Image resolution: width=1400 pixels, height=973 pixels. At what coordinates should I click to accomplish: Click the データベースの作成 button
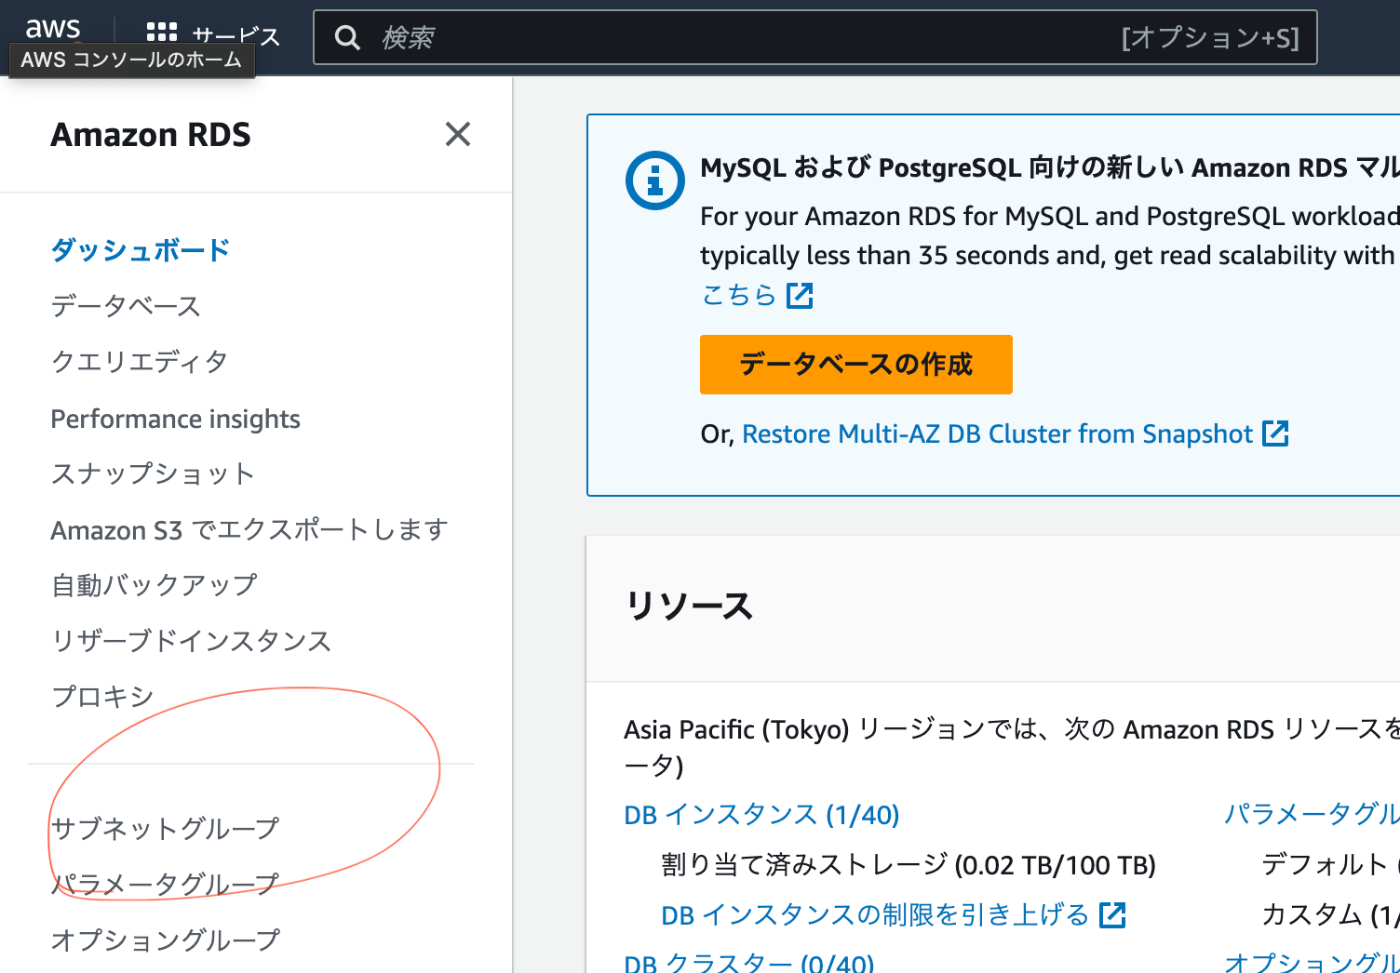(856, 364)
